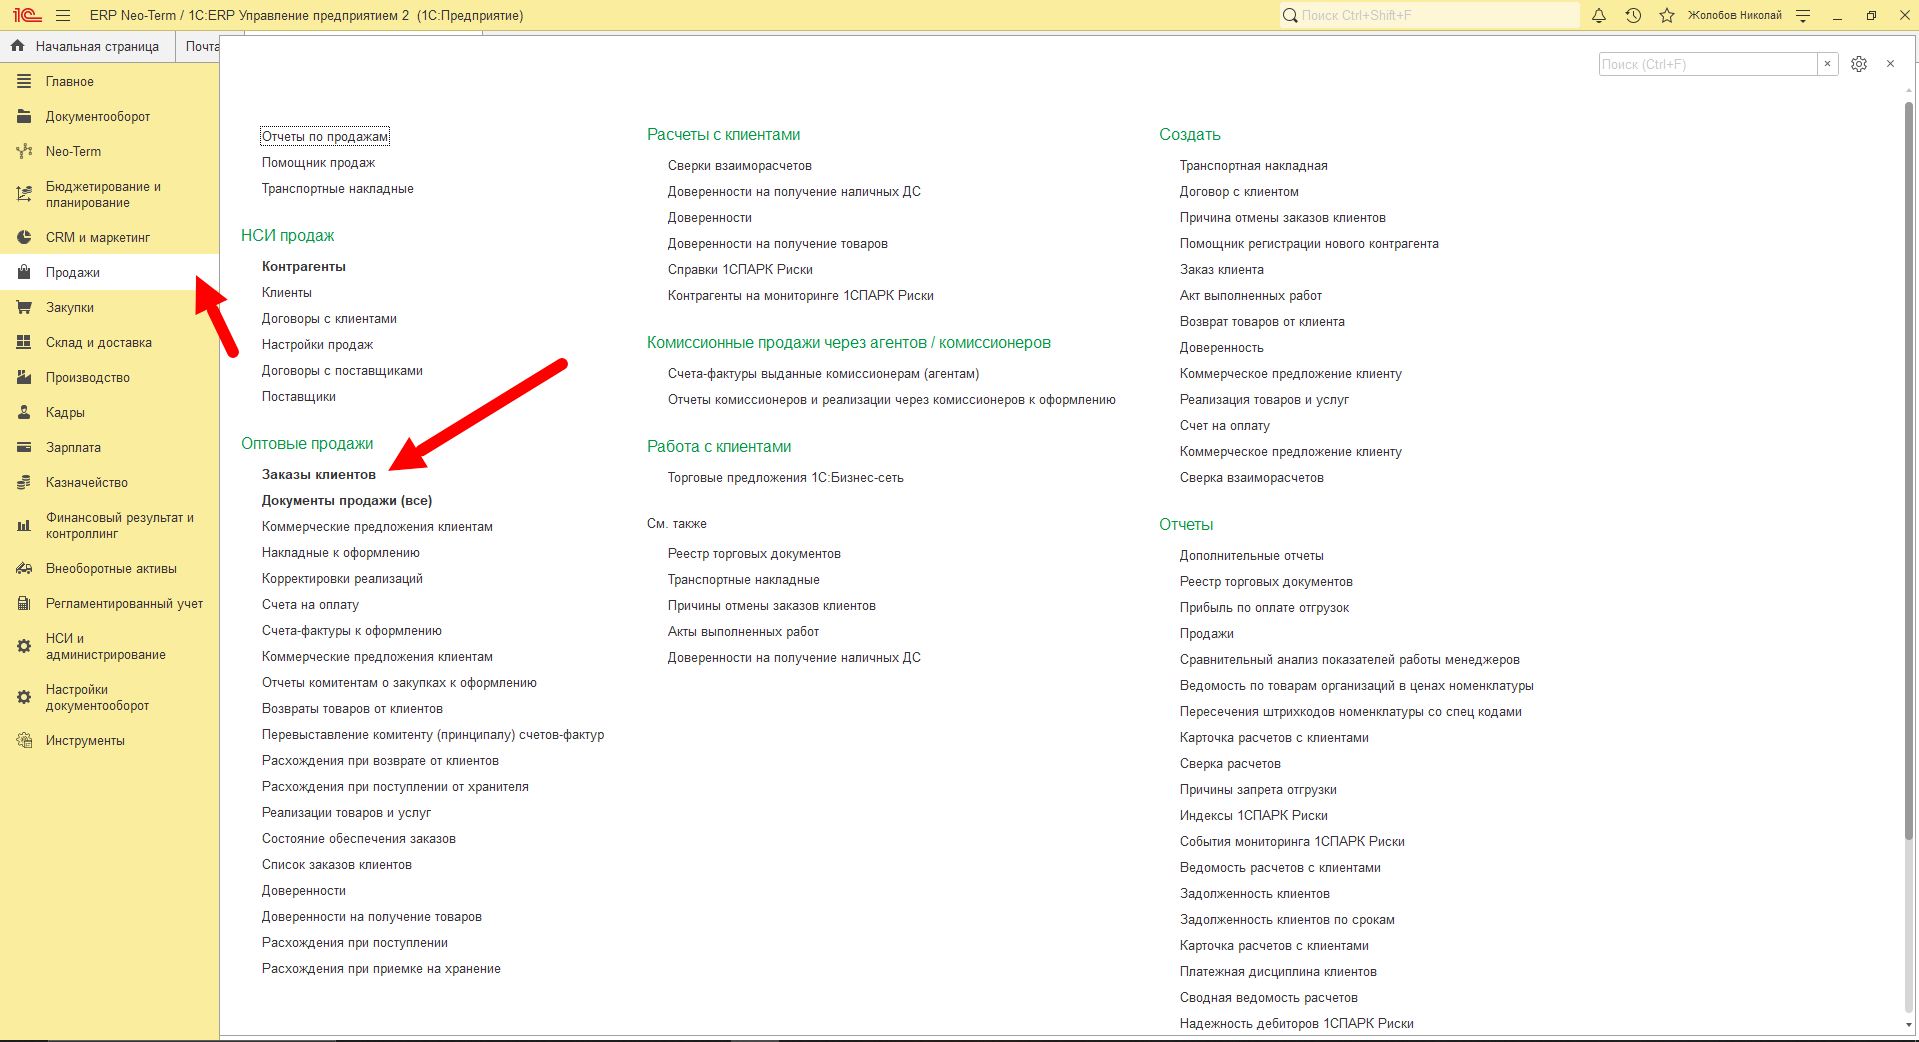The image size is (1919, 1042).
Task: Select Бюджетирование и планирование section
Action: (109, 194)
